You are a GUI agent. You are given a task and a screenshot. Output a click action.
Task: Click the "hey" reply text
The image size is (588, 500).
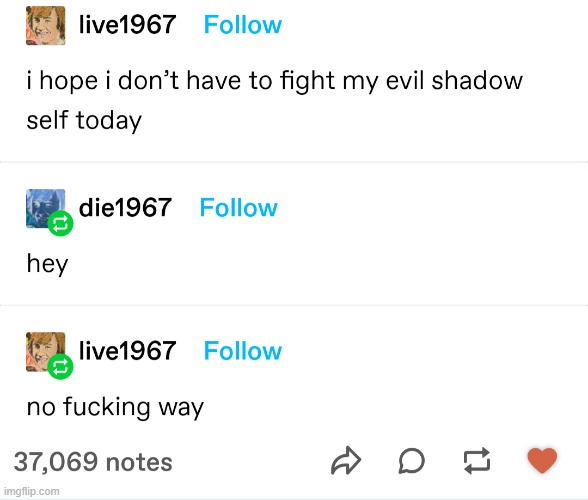(48, 264)
